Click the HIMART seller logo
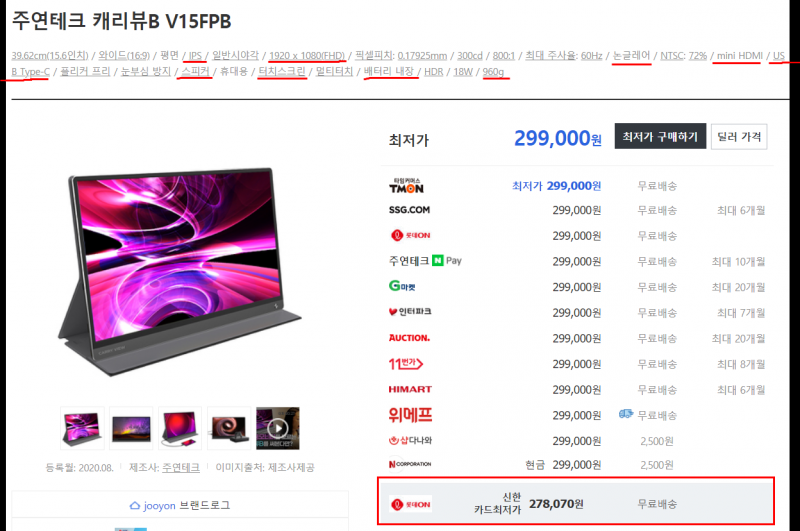 coord(410,389)
